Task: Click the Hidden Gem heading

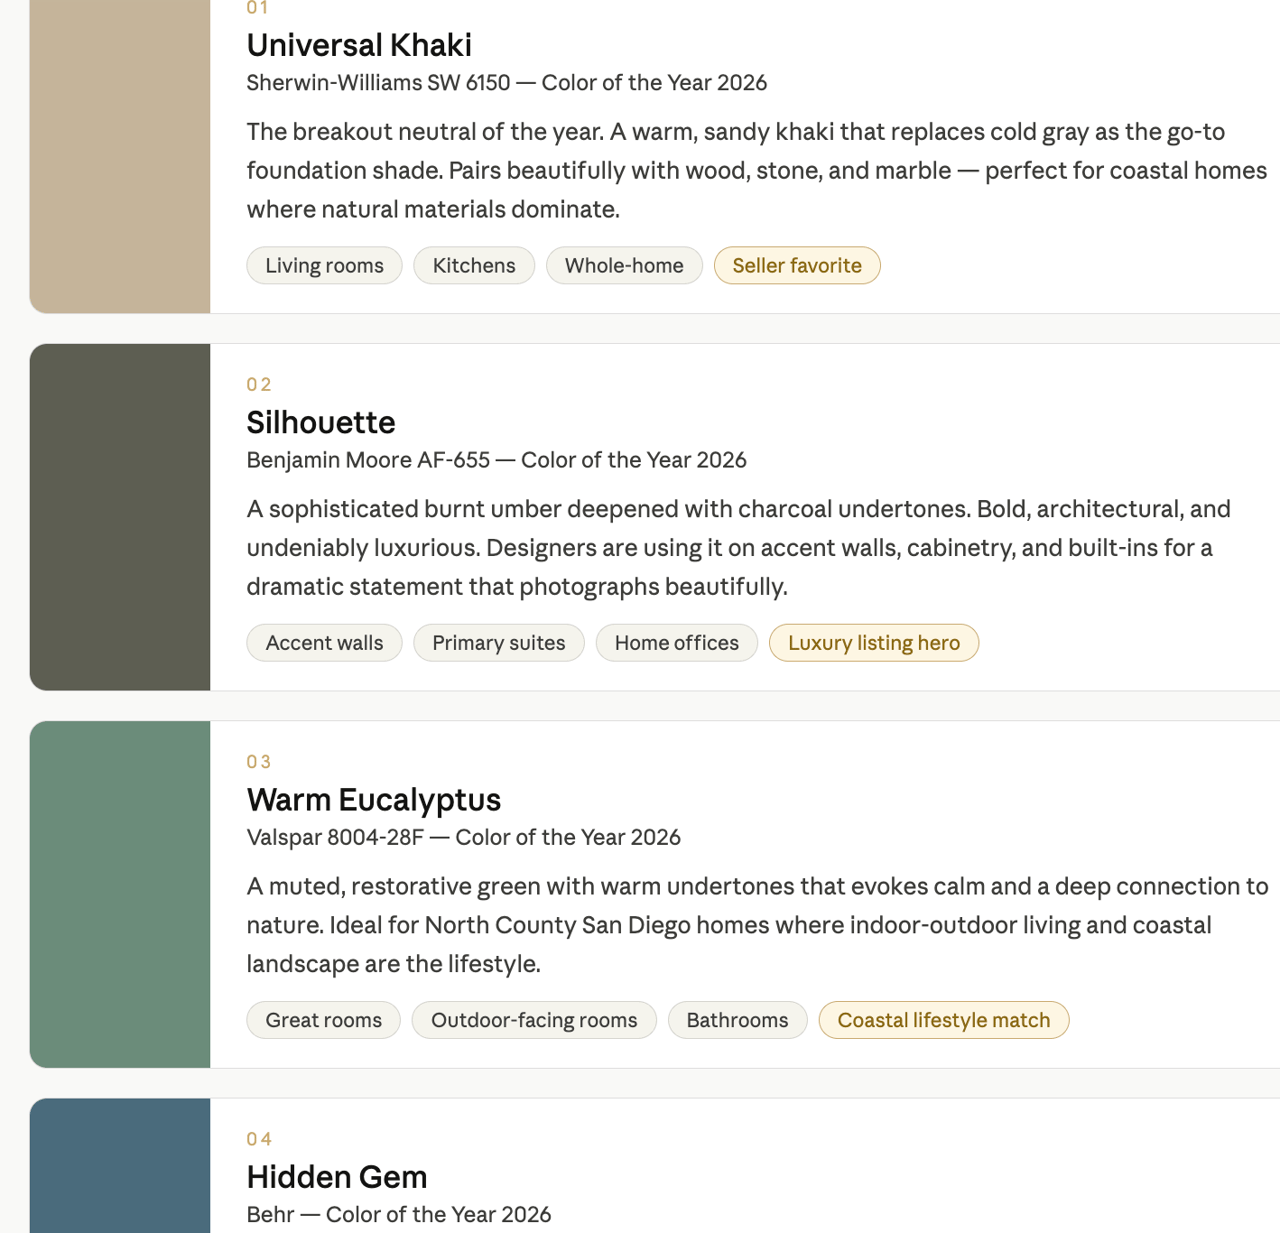Action: (337, 1177)
